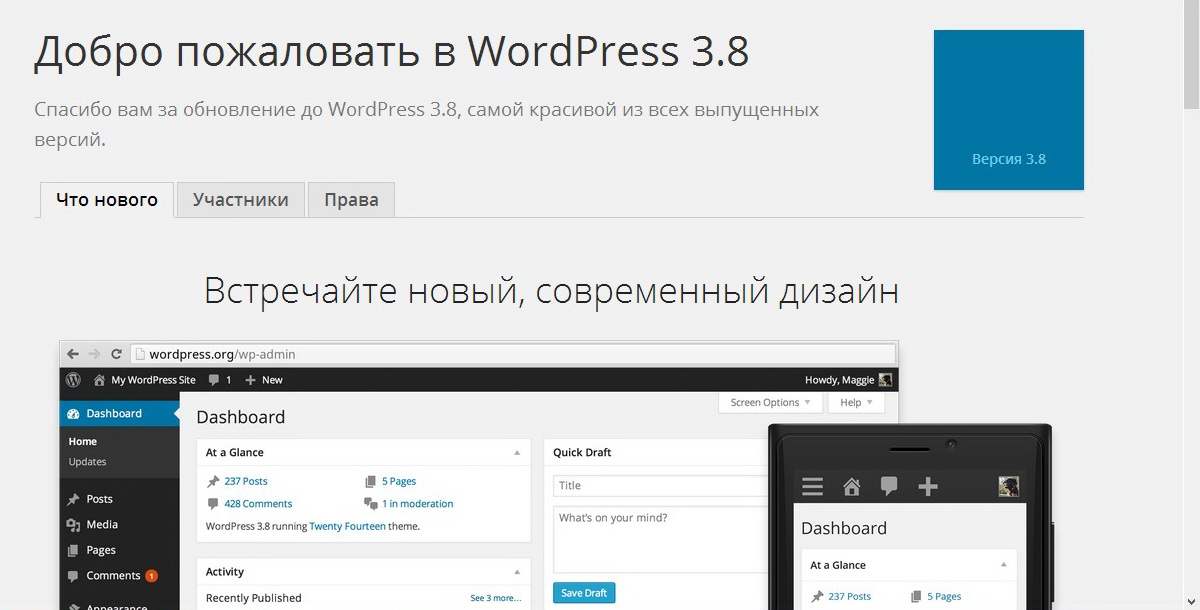The width and height of the screenshot is (1200, 610).
Task: Click the pages icon next to 5 Pages
Action: tap(371, 481)
